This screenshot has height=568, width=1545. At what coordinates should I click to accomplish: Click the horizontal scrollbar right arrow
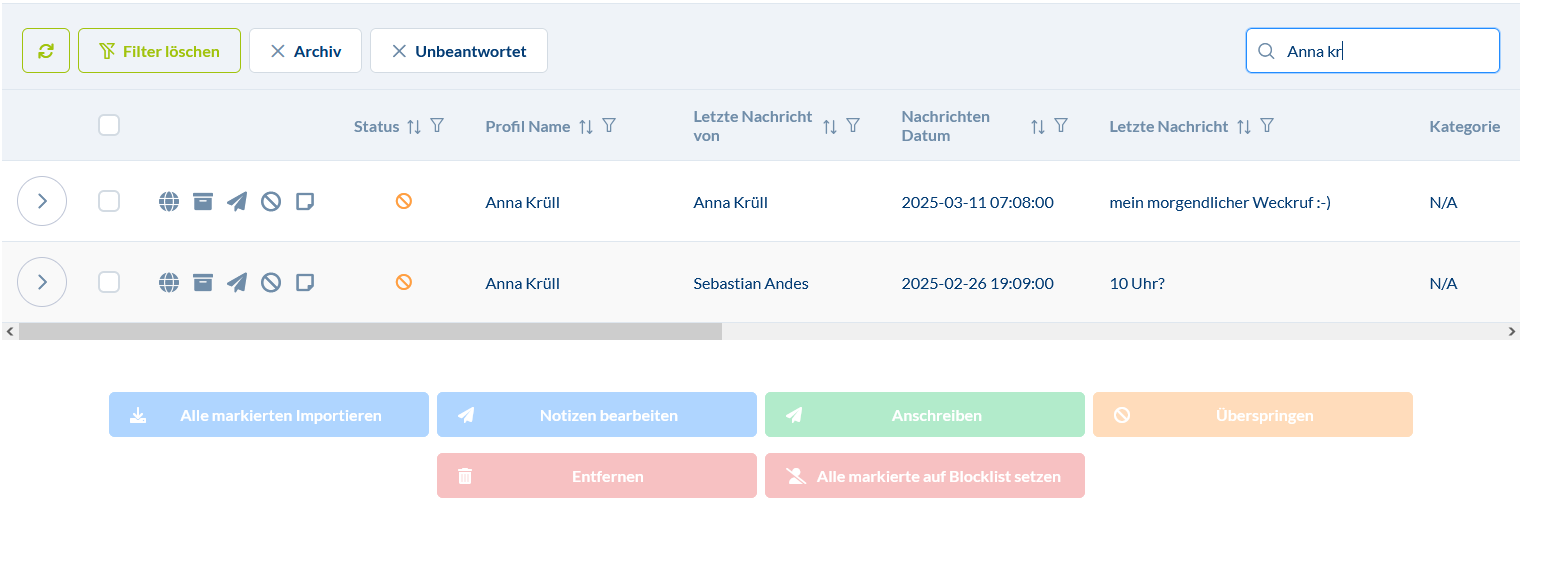(1511, 331)
